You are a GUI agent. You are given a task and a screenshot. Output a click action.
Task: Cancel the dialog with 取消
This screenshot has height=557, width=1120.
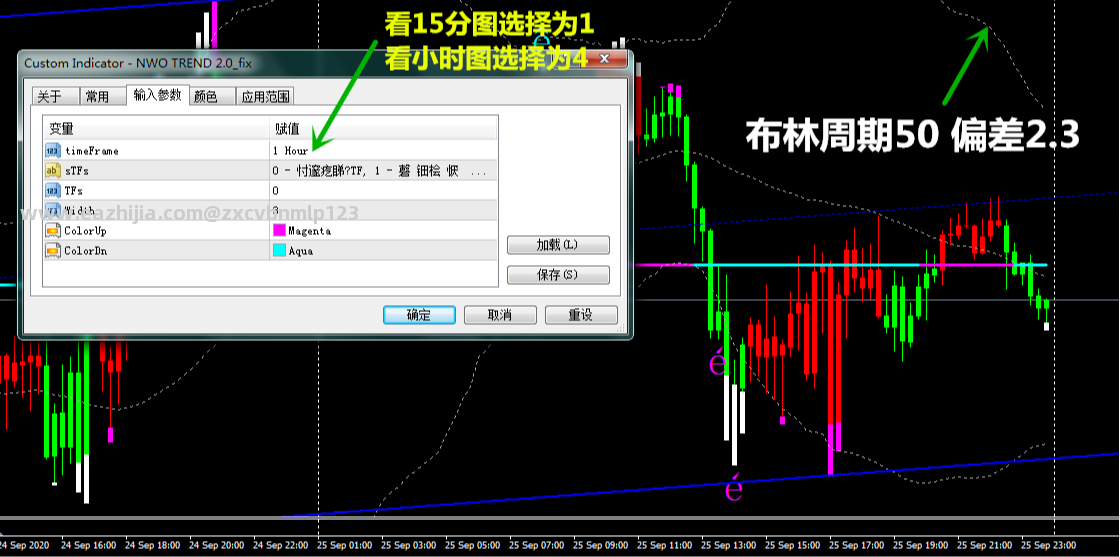click(500, 315)
